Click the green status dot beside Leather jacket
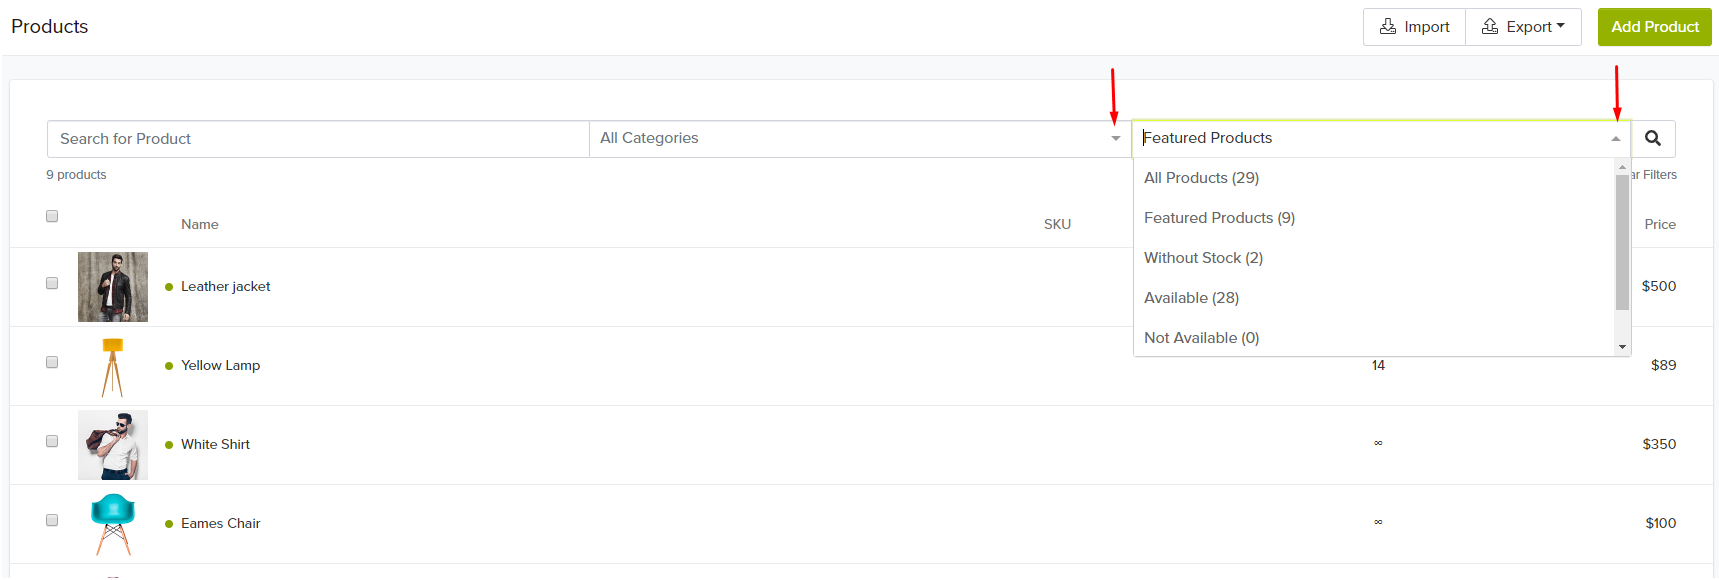This screenshot has width=1719, height=580. coord(169,287)
